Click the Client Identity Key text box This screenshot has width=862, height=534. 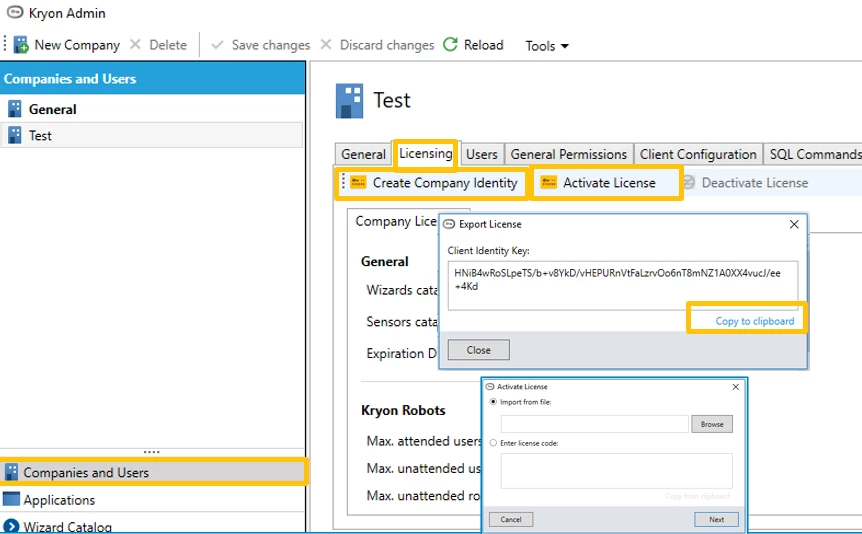point(622,285)
